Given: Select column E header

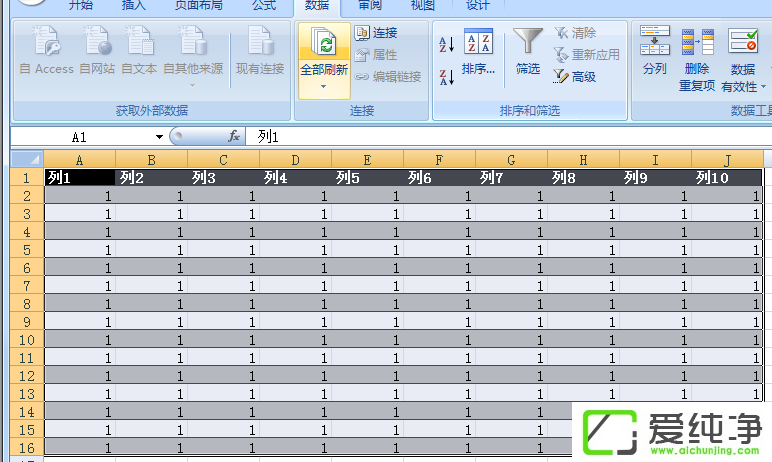Looking at the screenshot, I should [x=367, y=160].
